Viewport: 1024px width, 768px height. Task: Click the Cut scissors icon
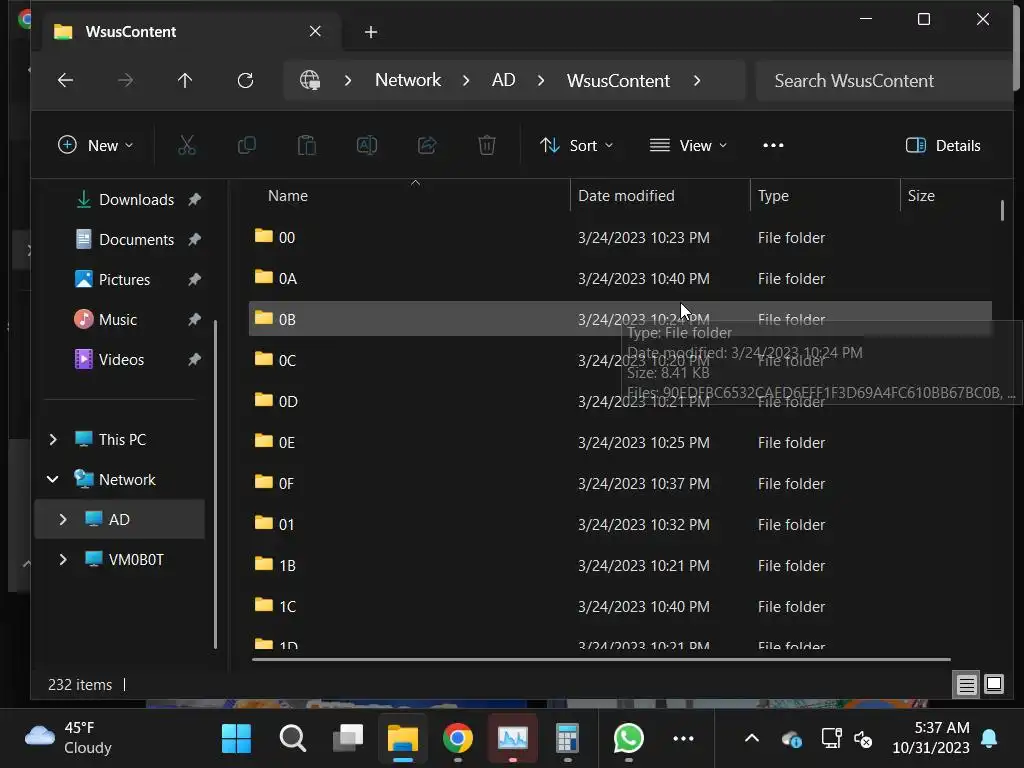click(x=187, y=145)
